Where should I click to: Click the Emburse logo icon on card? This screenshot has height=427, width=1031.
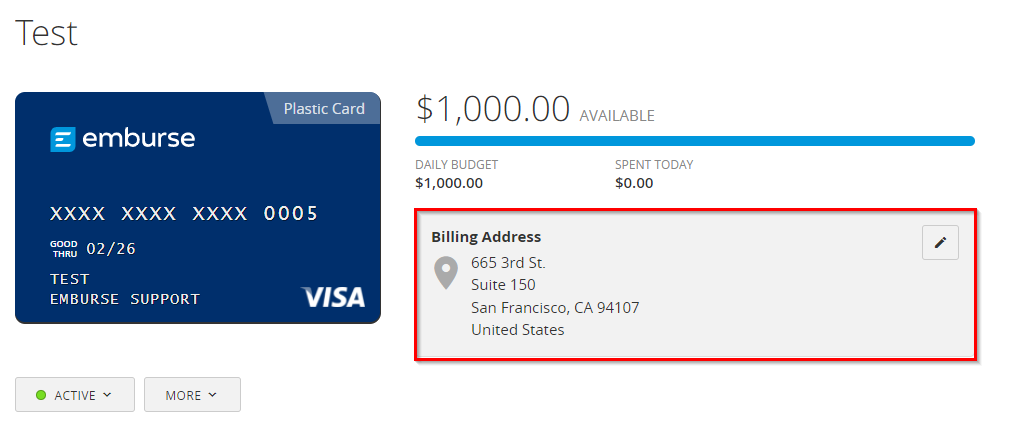click(x=63, y=140)
